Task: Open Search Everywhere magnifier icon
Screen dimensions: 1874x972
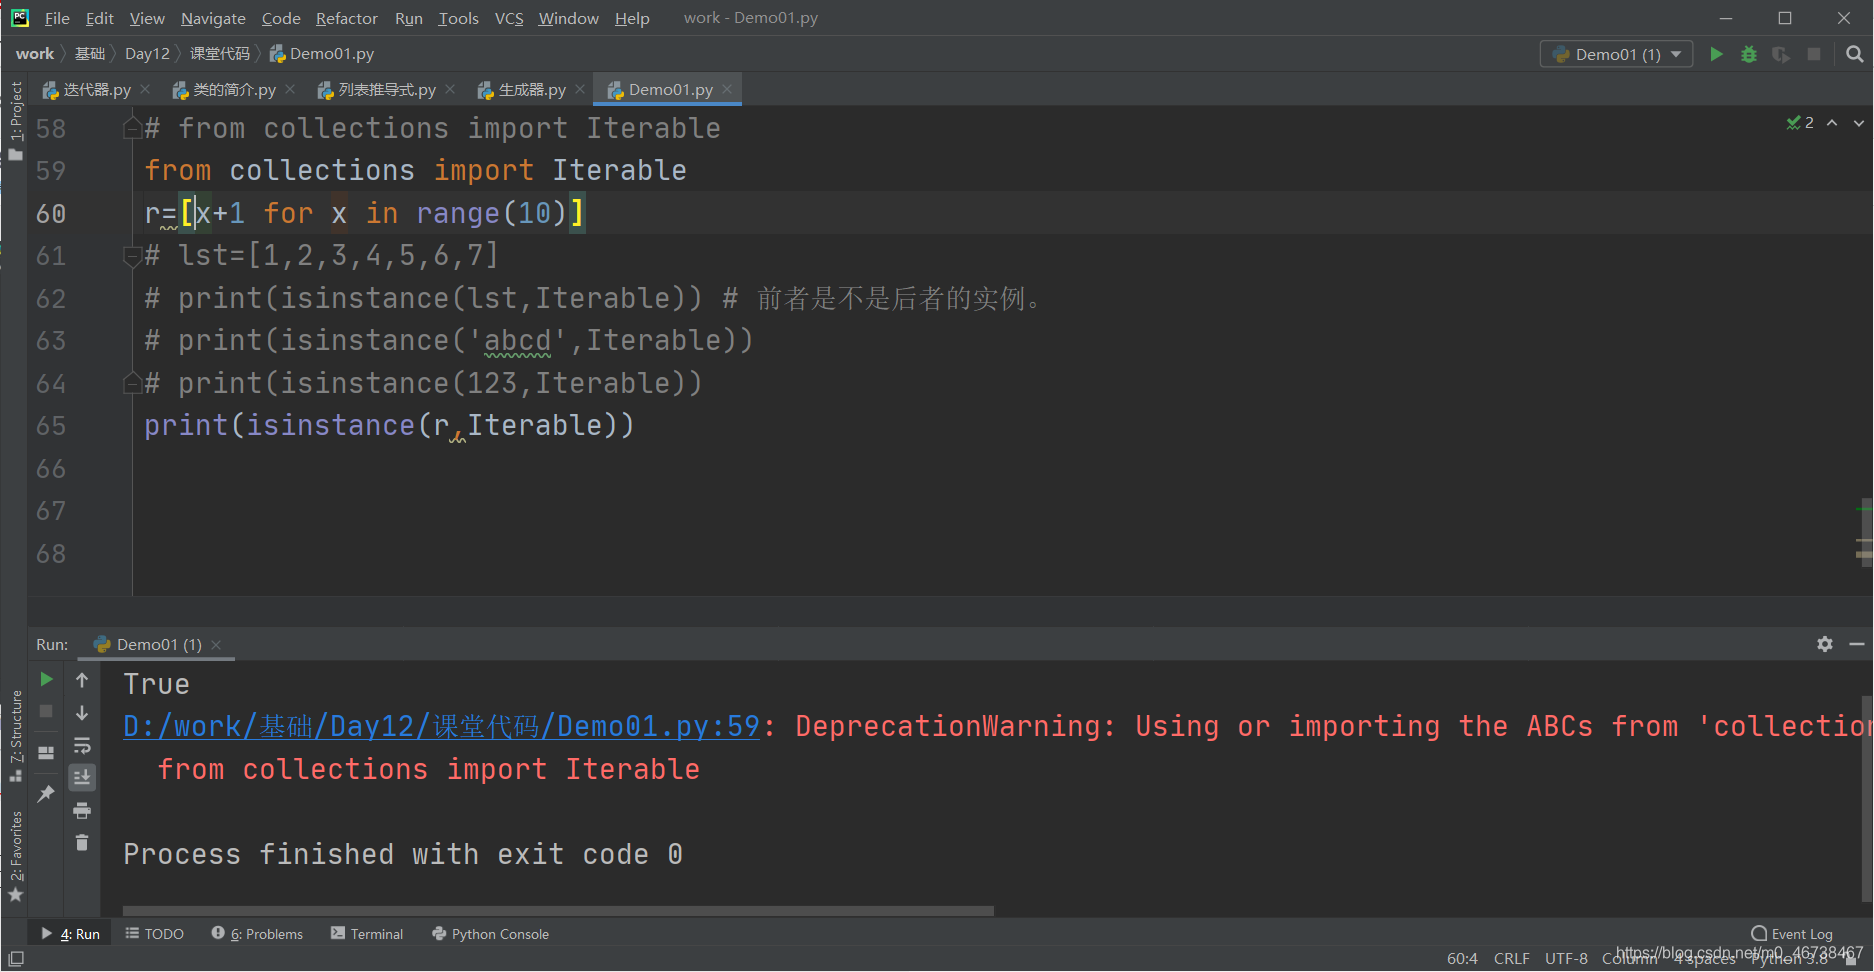Action: (1855, 54)
